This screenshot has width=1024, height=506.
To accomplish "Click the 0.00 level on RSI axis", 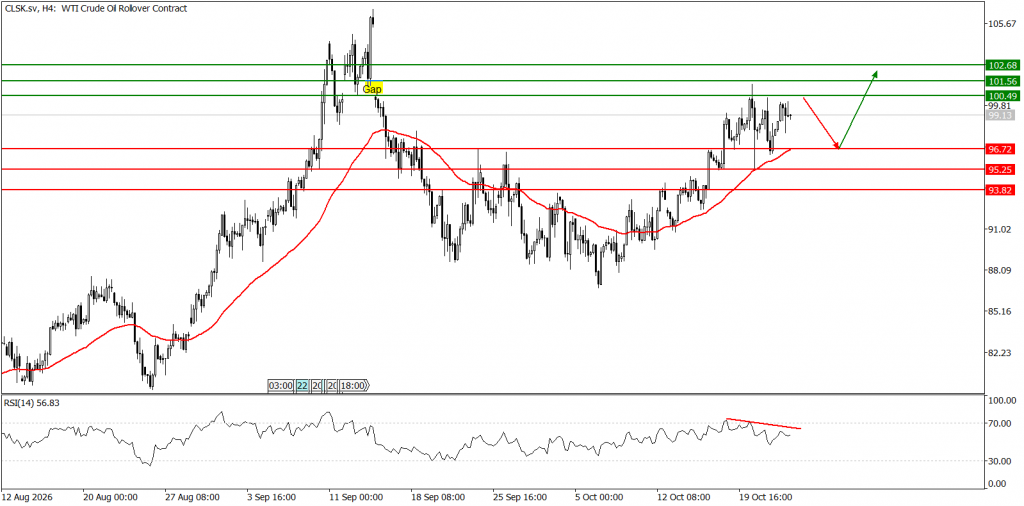I will [999, 484].
